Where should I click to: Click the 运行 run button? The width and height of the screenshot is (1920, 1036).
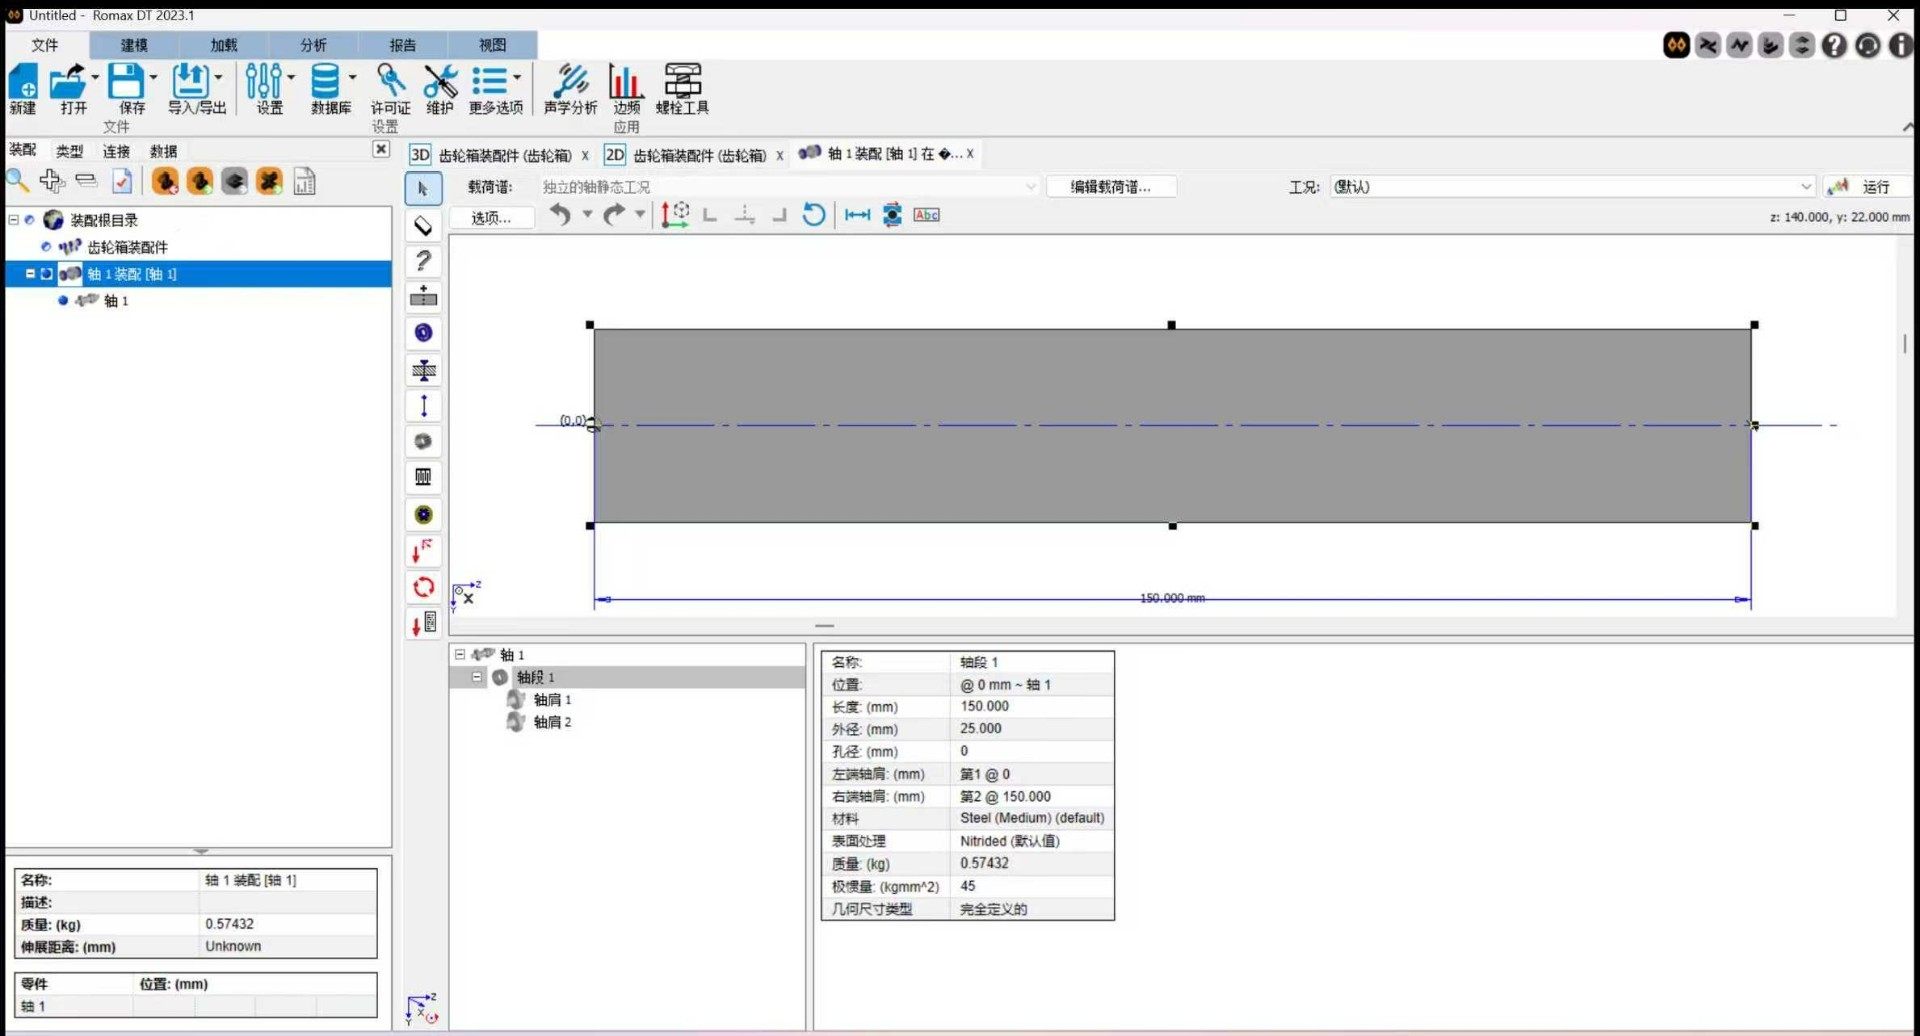coord(1866,187)
